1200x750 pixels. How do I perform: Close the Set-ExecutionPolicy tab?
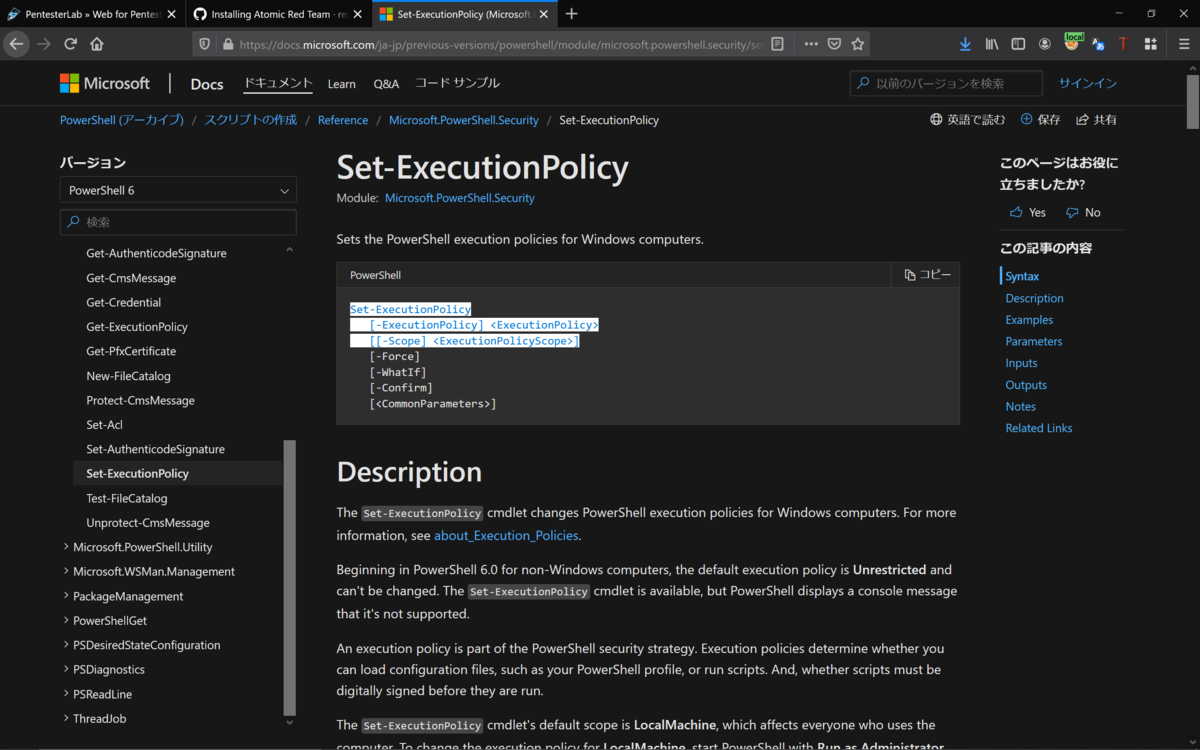[x=544, y=14]
